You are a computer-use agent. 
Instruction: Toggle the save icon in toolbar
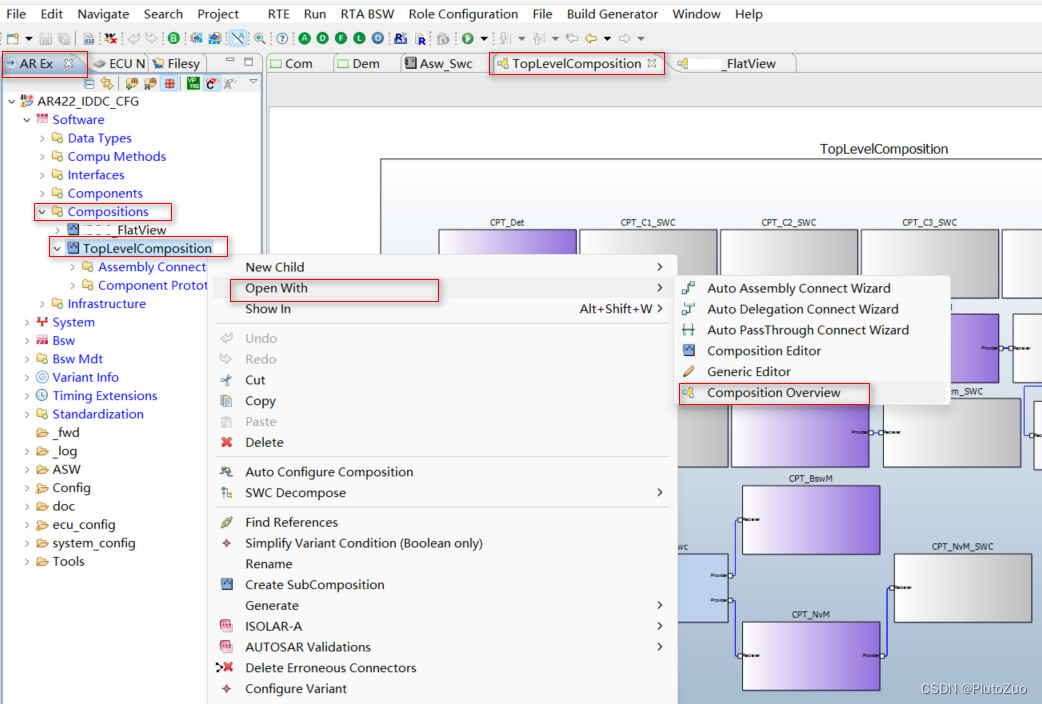click(x=45, y=37)
